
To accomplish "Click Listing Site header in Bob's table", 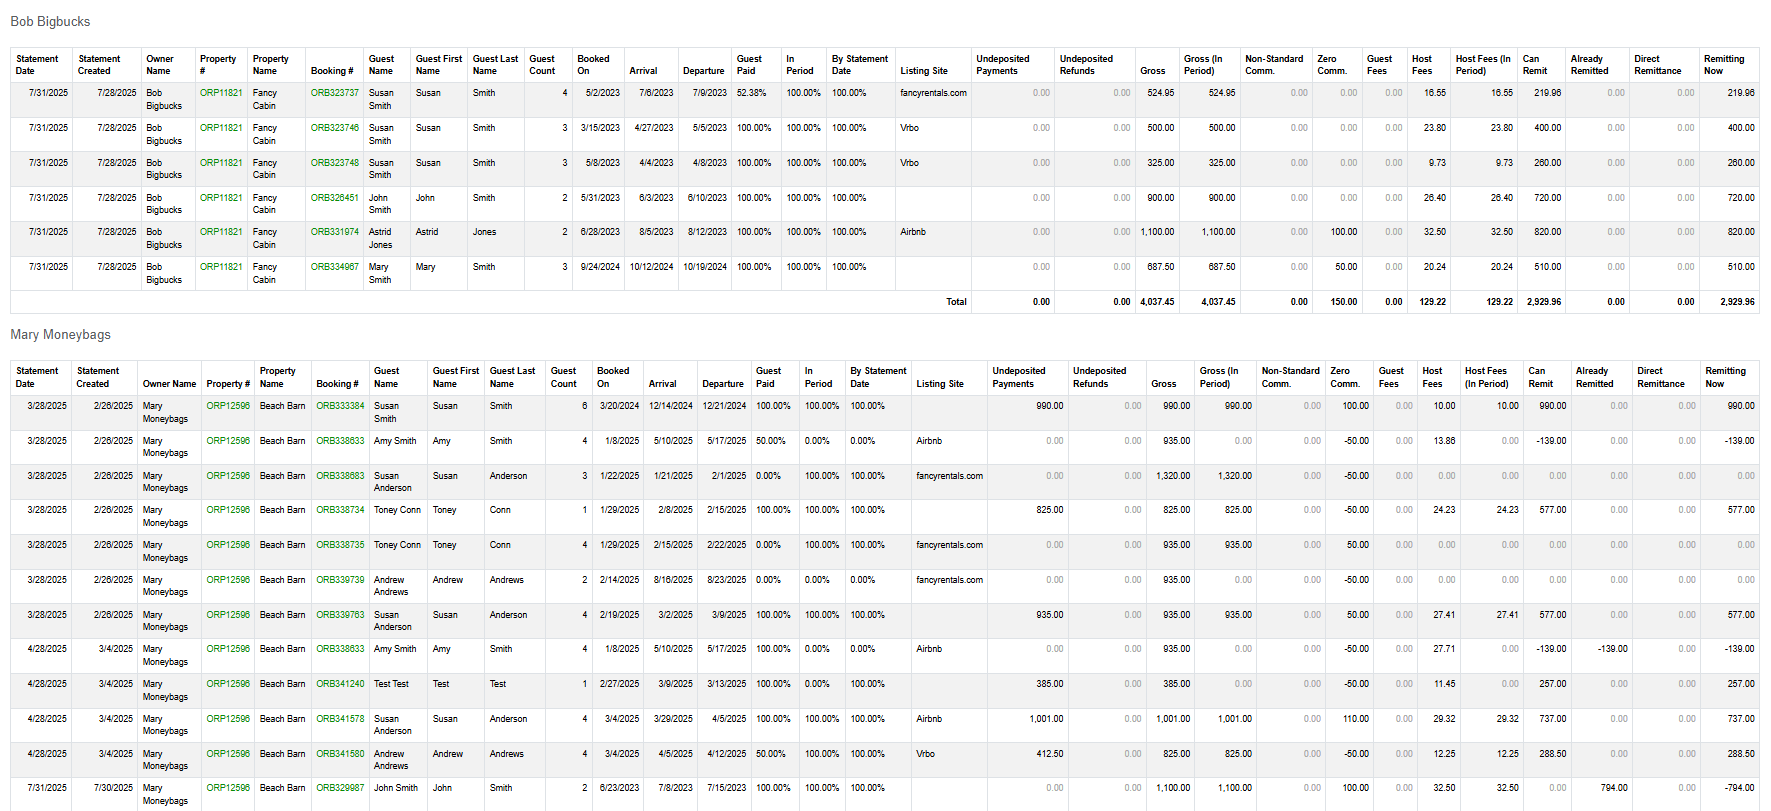I will [x=923, y=71].
